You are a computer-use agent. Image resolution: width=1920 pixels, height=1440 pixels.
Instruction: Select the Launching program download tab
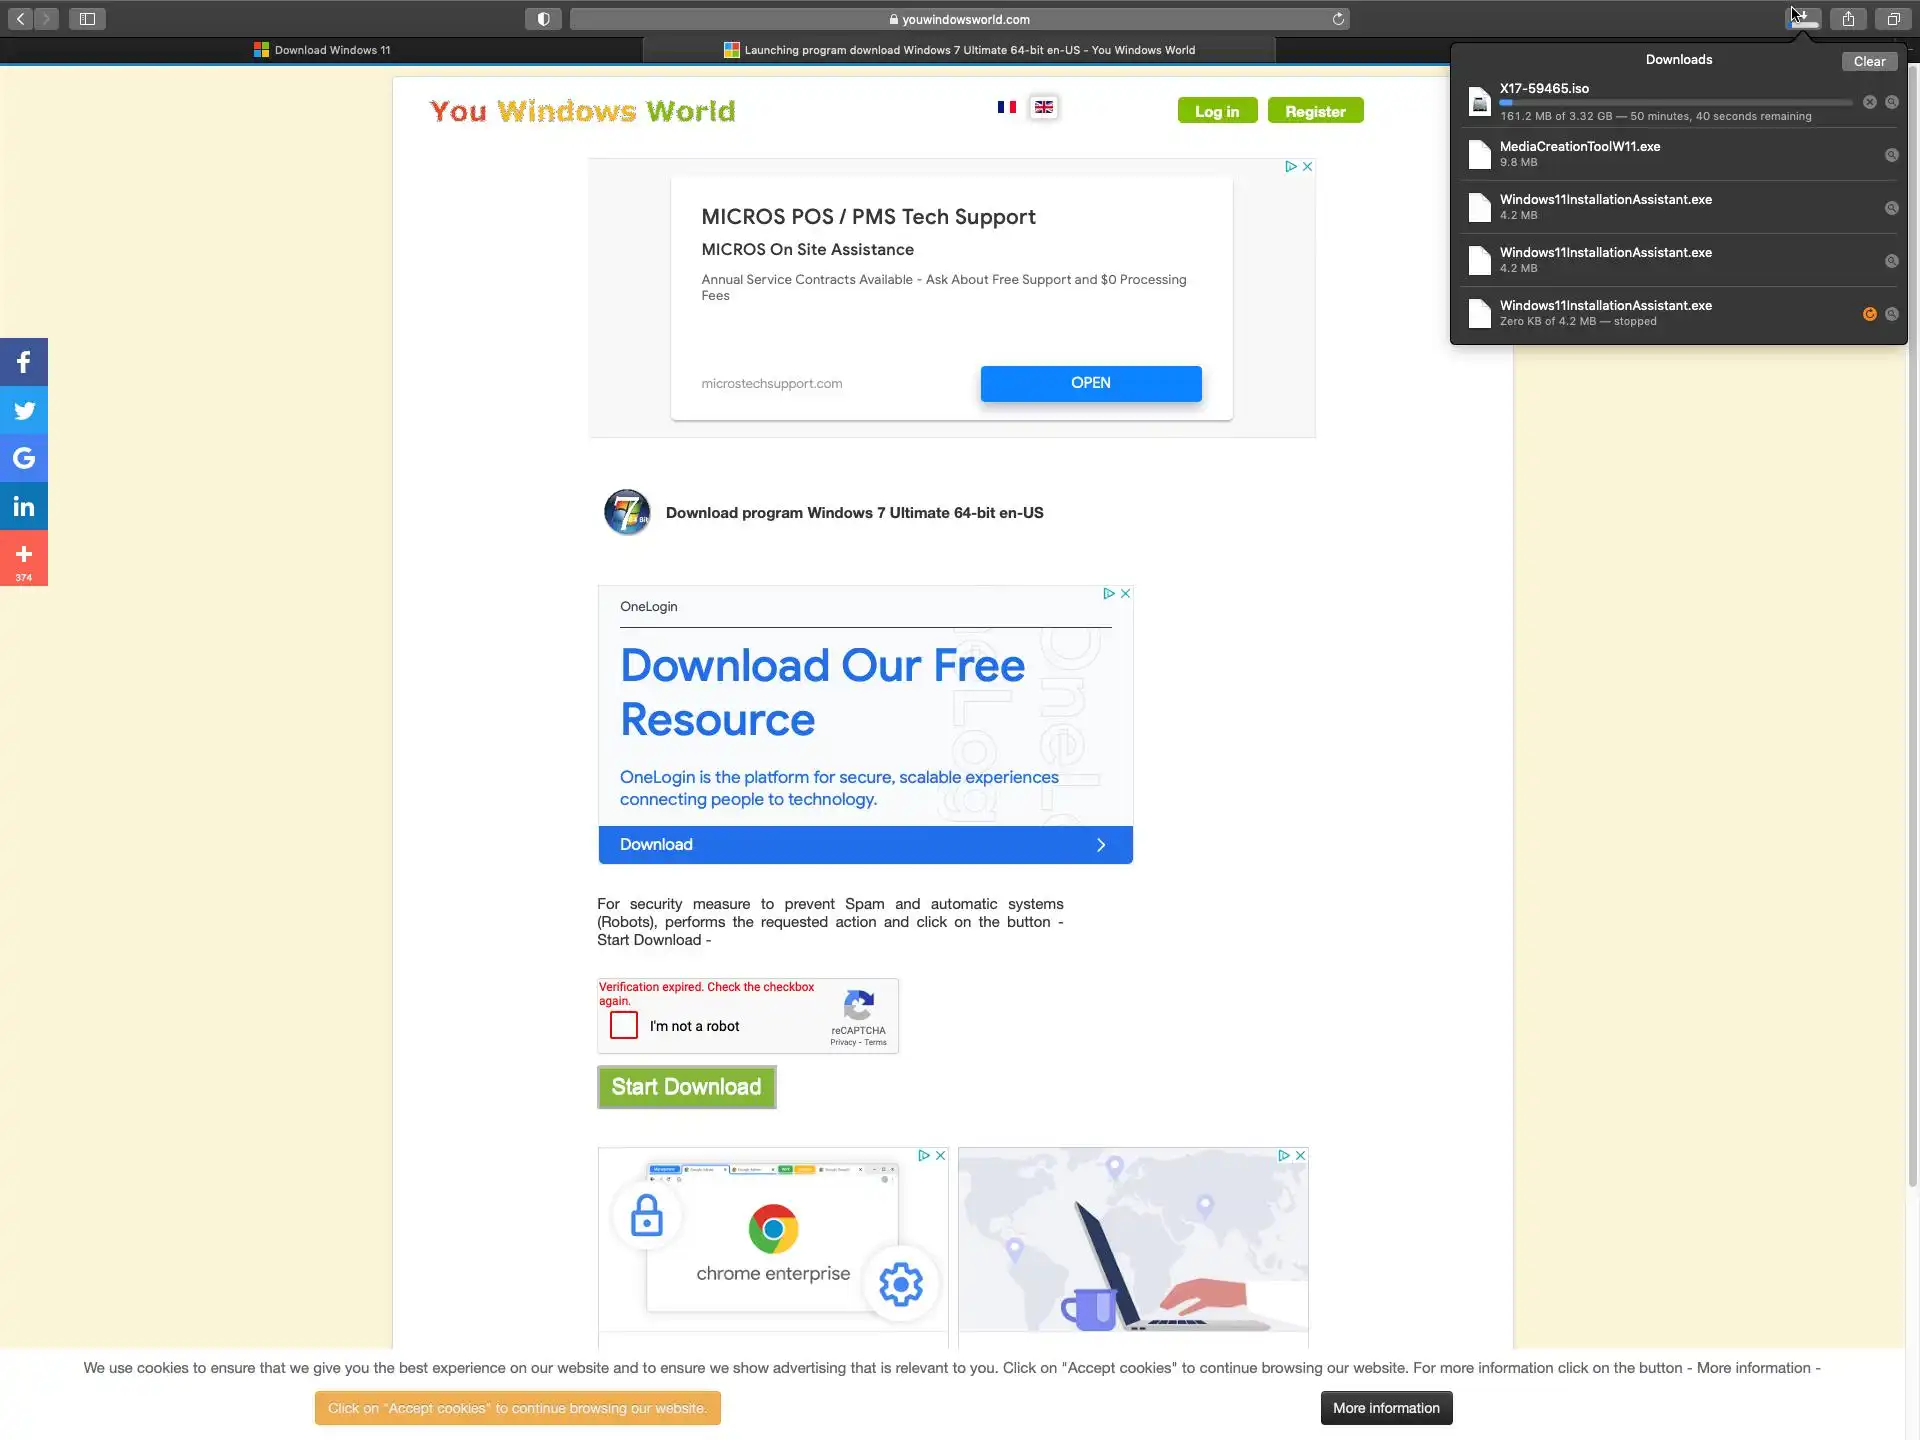(x=958, y=50)
